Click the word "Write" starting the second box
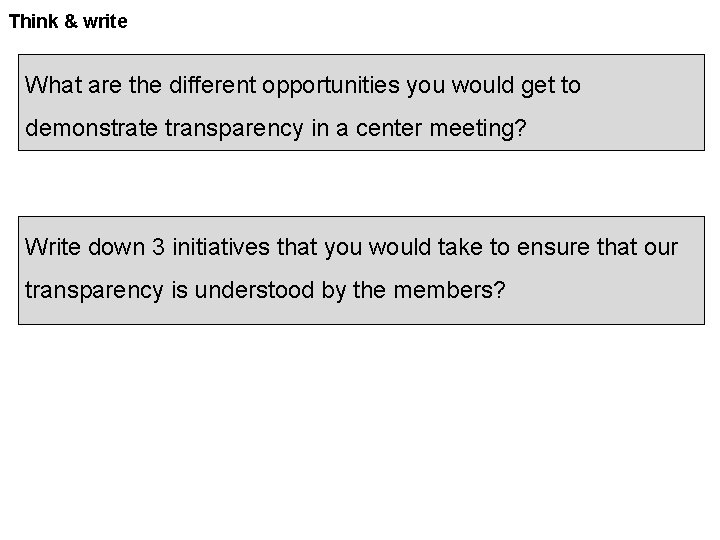Image resolution: width=720 pixels, height=540 pixels. pyautogui.click(x=53, y=247)
